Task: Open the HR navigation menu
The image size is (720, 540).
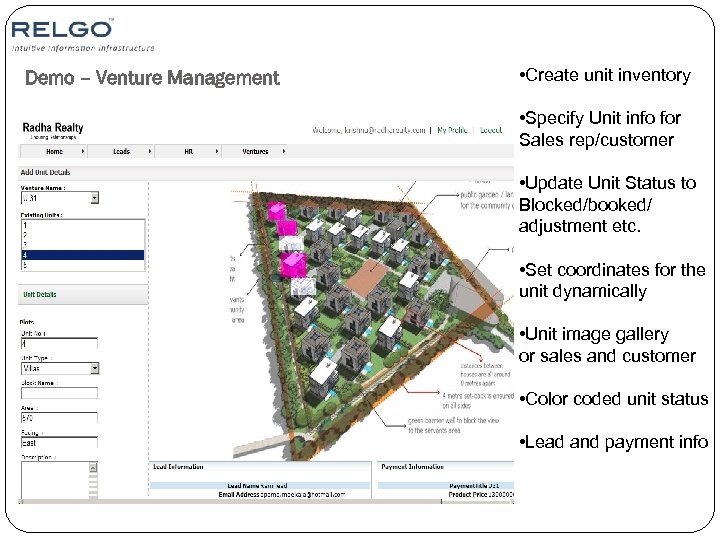Action: 188,152
